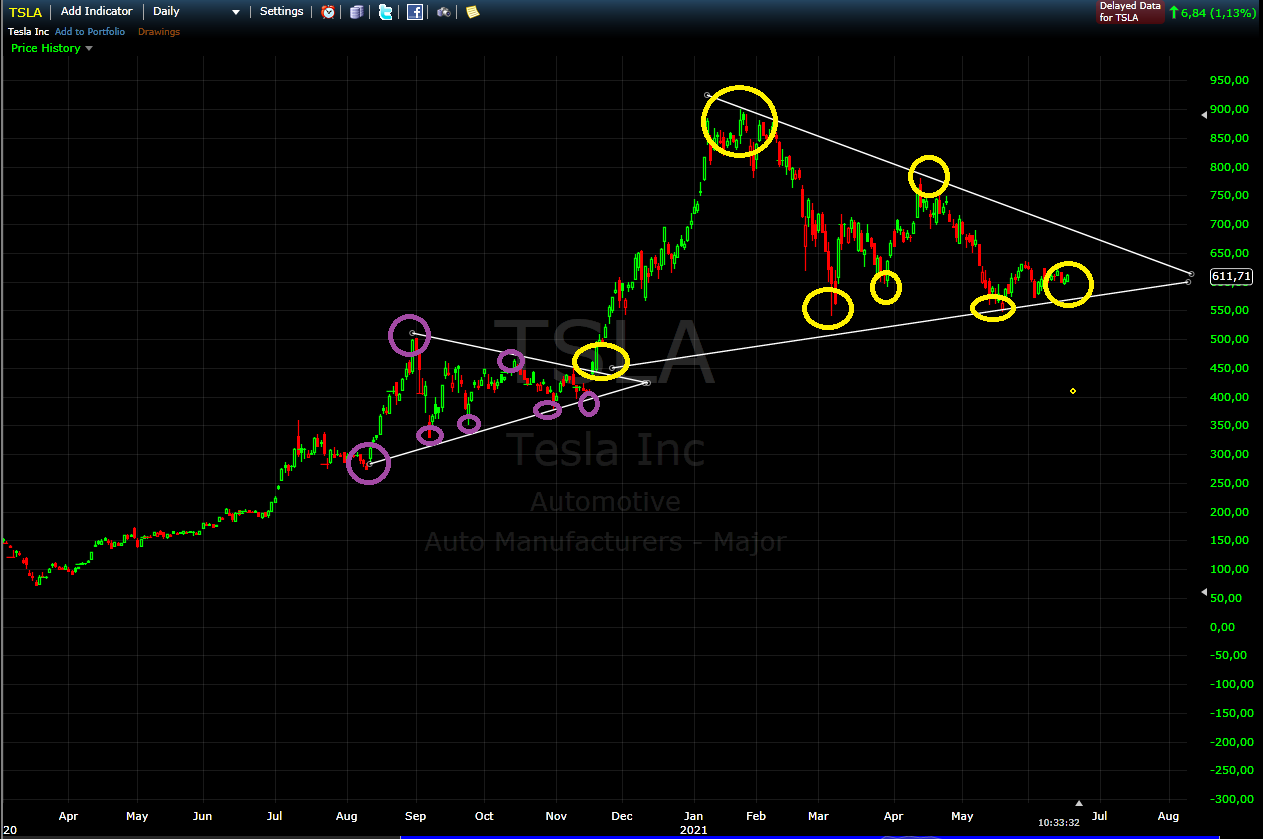Click the upper arrow on price axis
This screenshot has width=1263, height=839.
(x=1204, y=114)
